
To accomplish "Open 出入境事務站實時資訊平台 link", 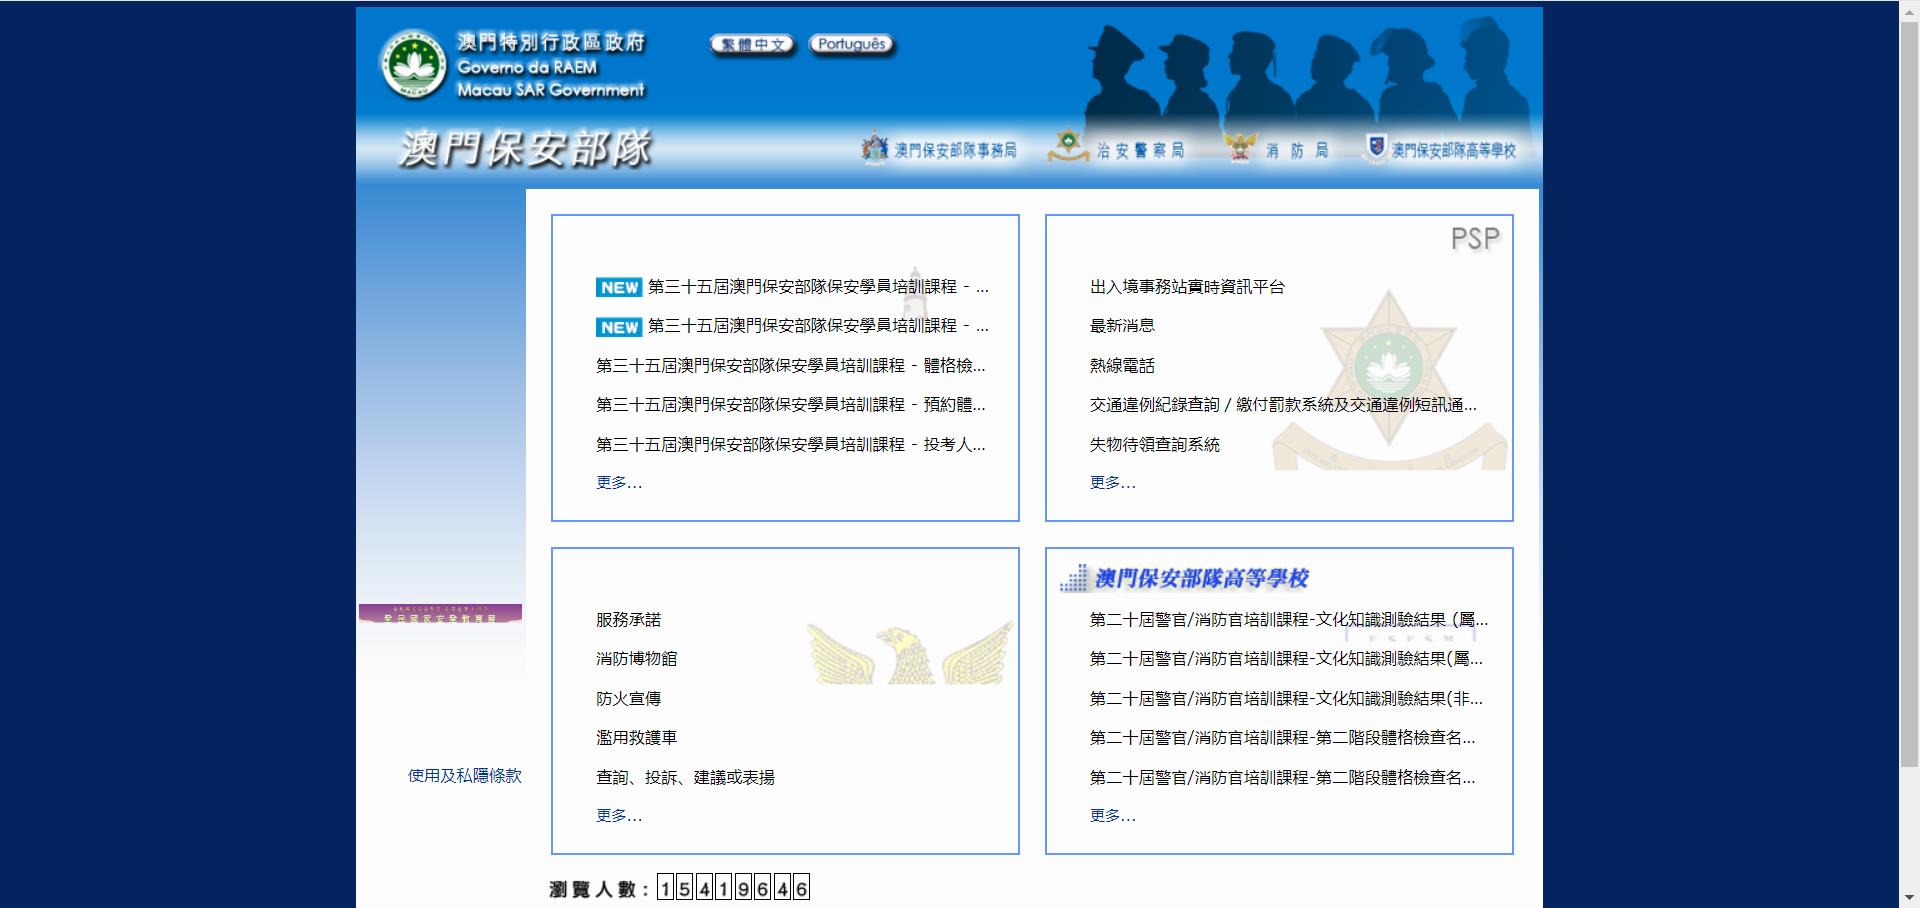I will pyautogui.click(x=1187, y=287).
